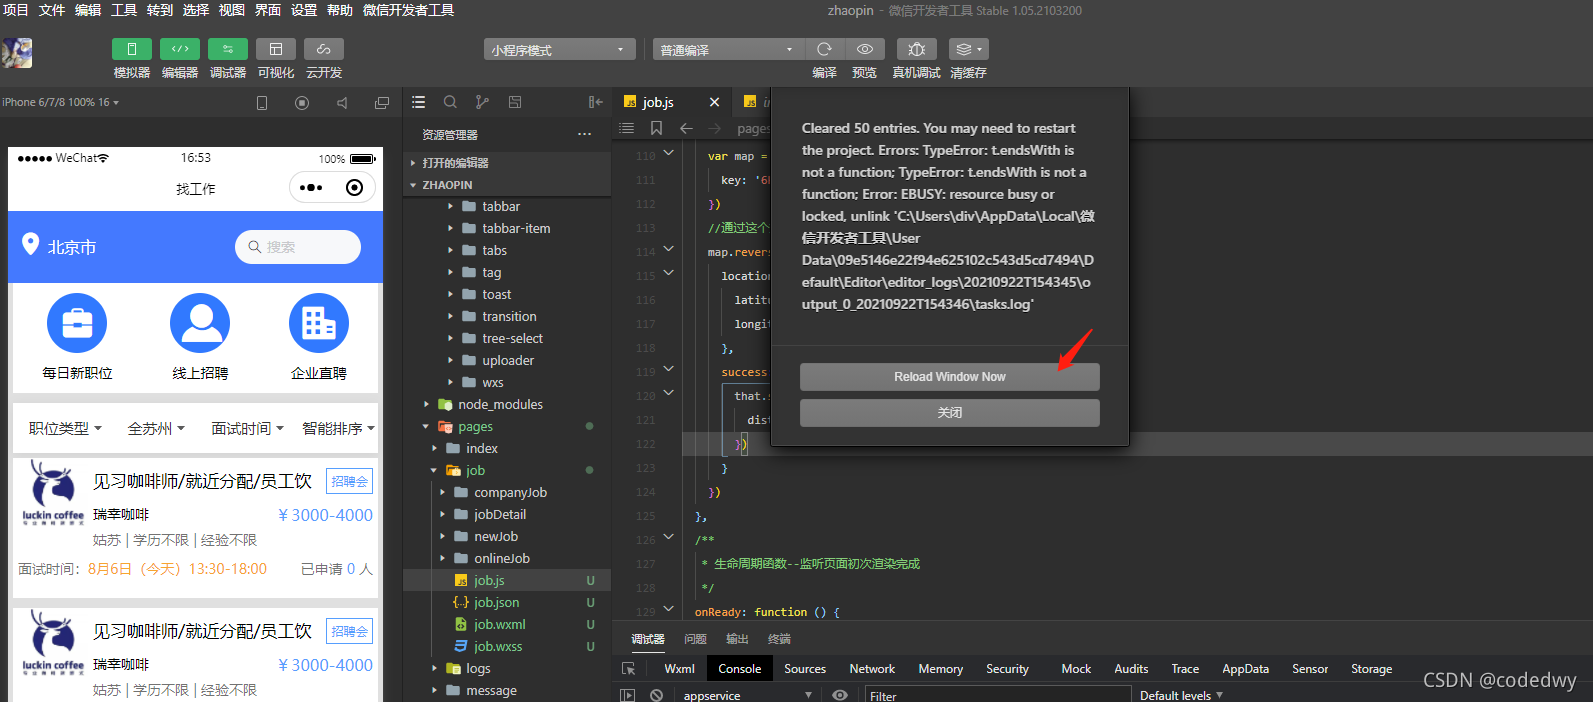1593x702 pixels.
Task: Click the detach simulator window icon
Action: pyautogui.click(x=381, y=103)
